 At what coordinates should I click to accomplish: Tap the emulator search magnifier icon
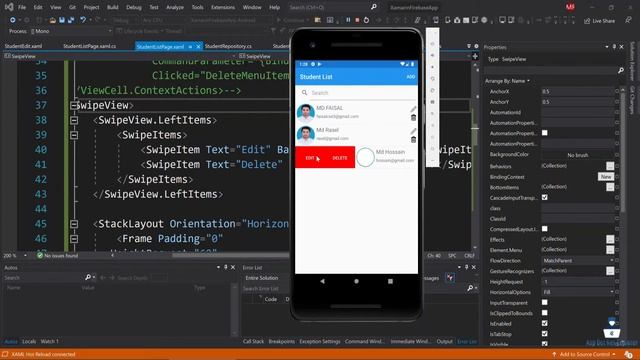click(304, 93)
